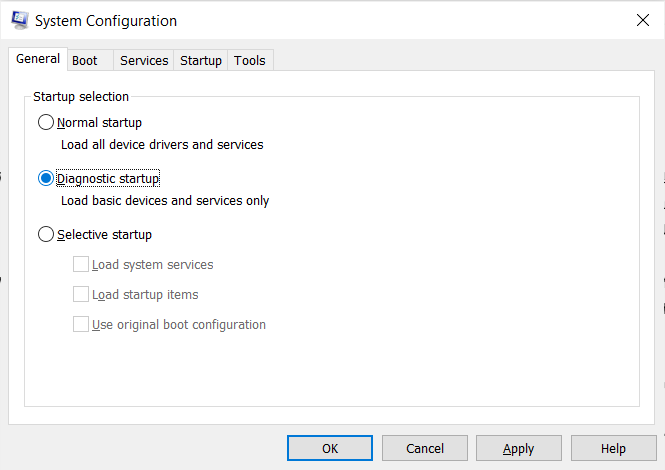
Task: Click the 'Load all device drivers' description
Action: [162, 145]
